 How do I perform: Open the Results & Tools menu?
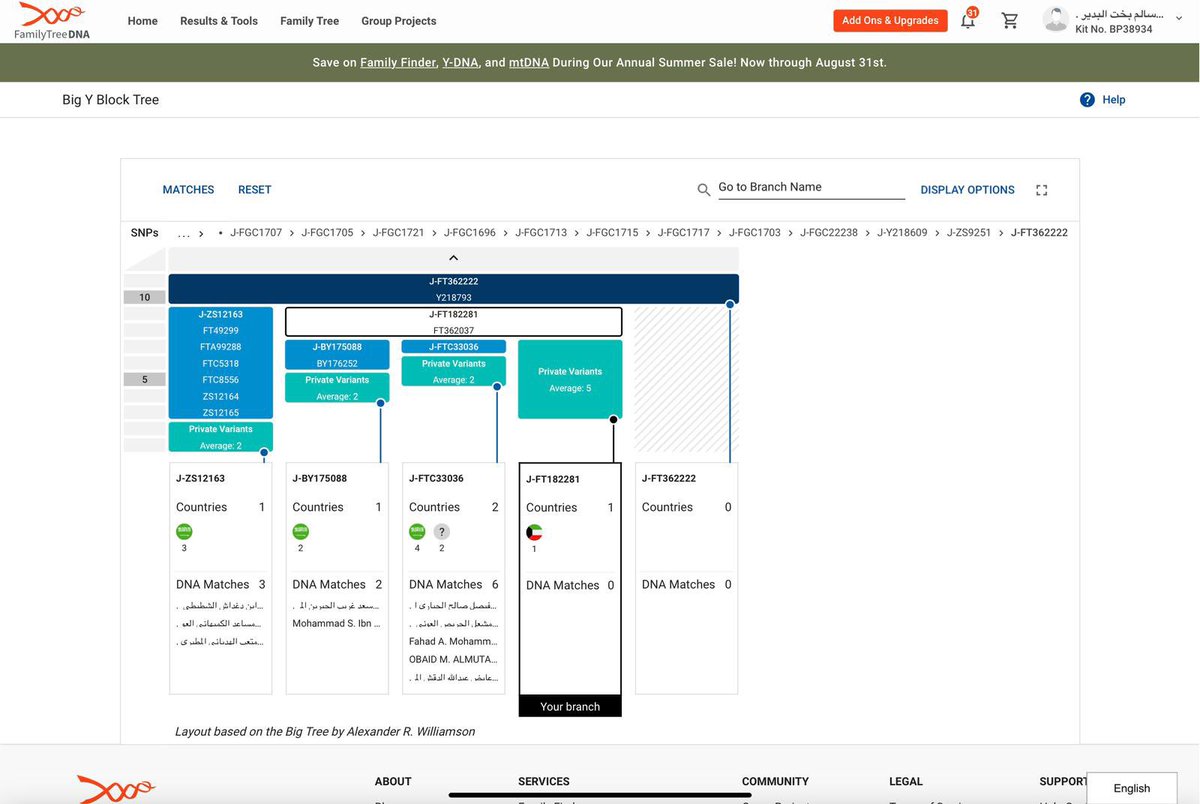[x=219, y=21]
